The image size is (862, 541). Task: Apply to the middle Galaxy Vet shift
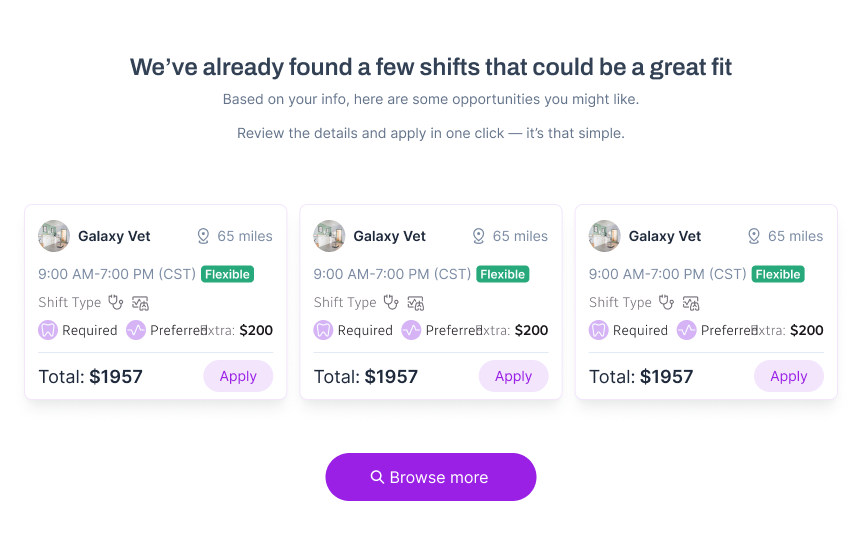(513, 376)
